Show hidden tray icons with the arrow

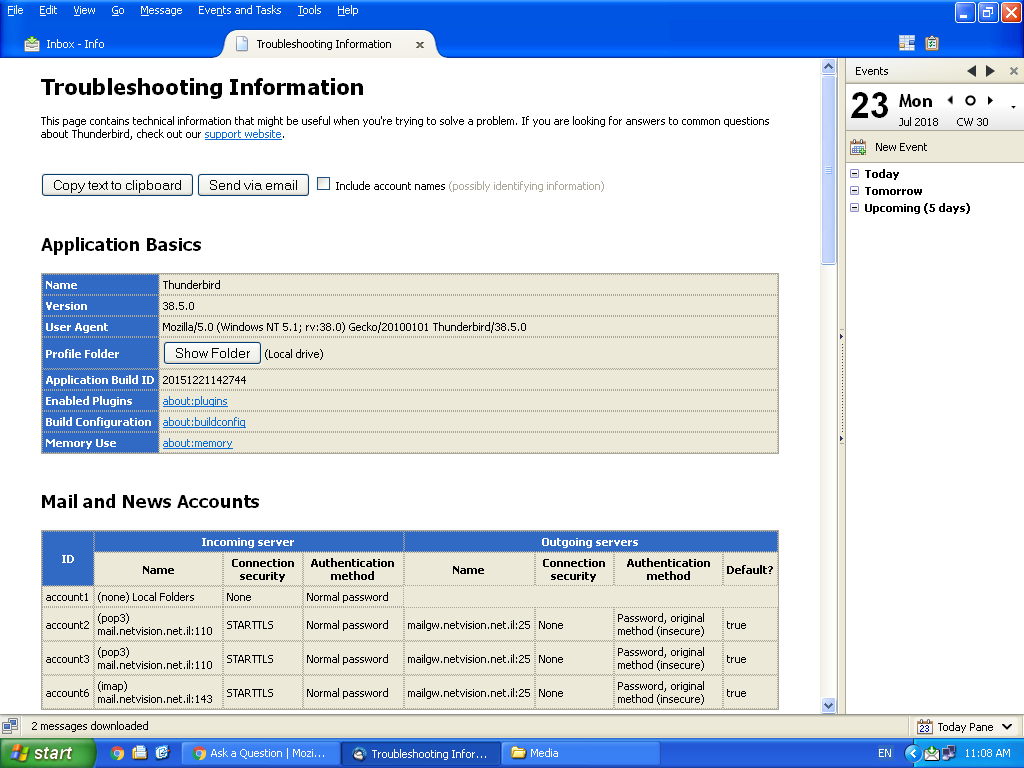pos(912,753)
